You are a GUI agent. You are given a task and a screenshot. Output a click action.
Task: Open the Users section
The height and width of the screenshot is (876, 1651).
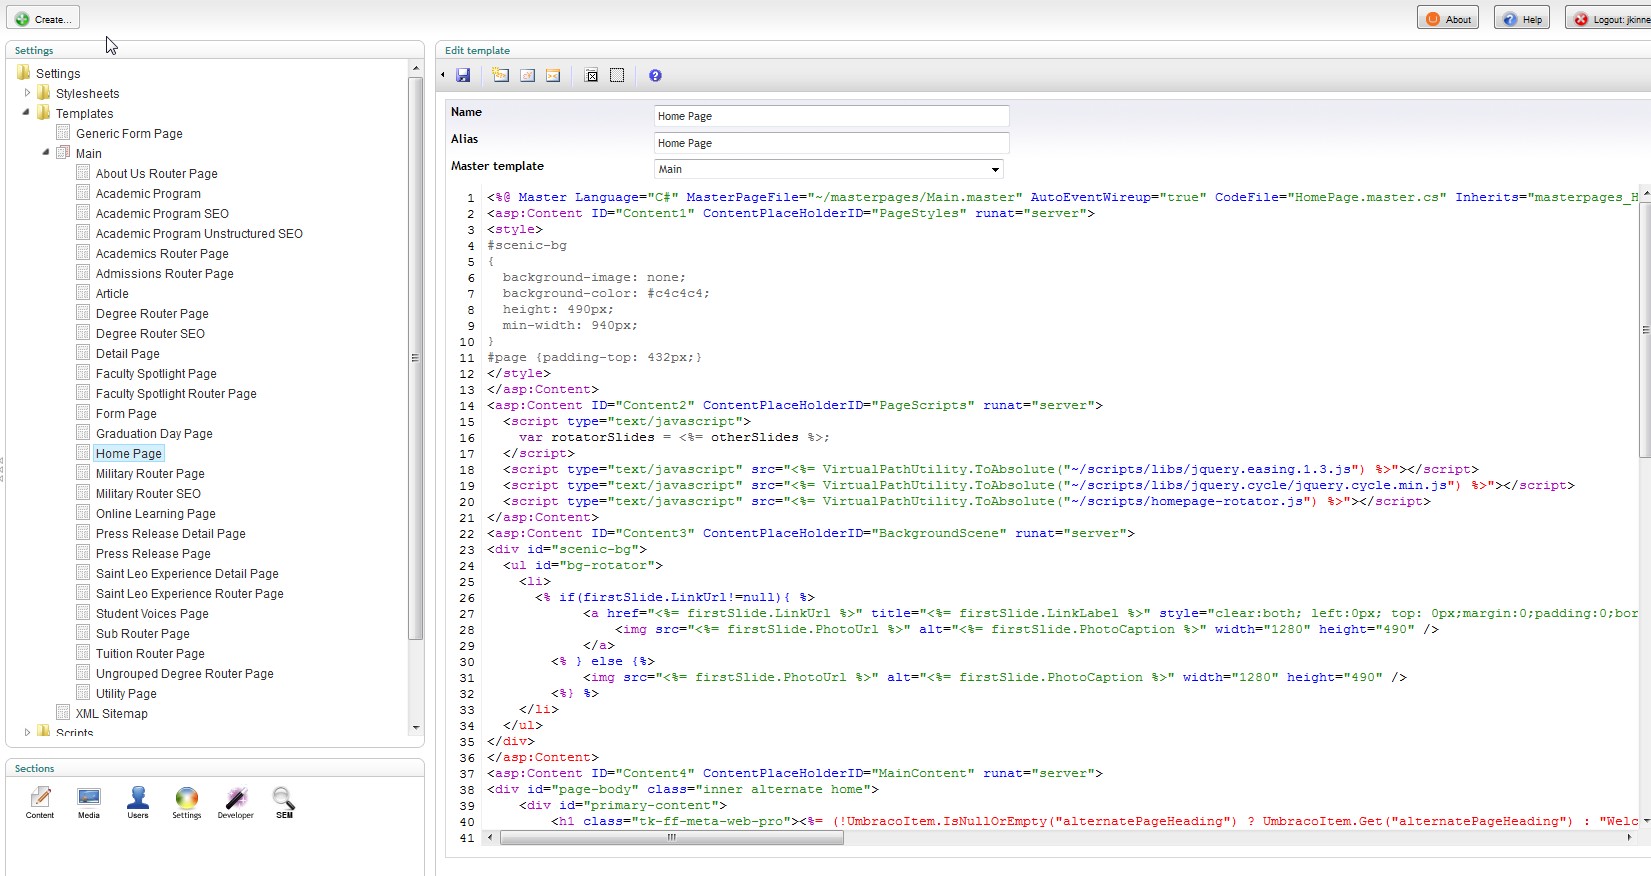(138, 802)
